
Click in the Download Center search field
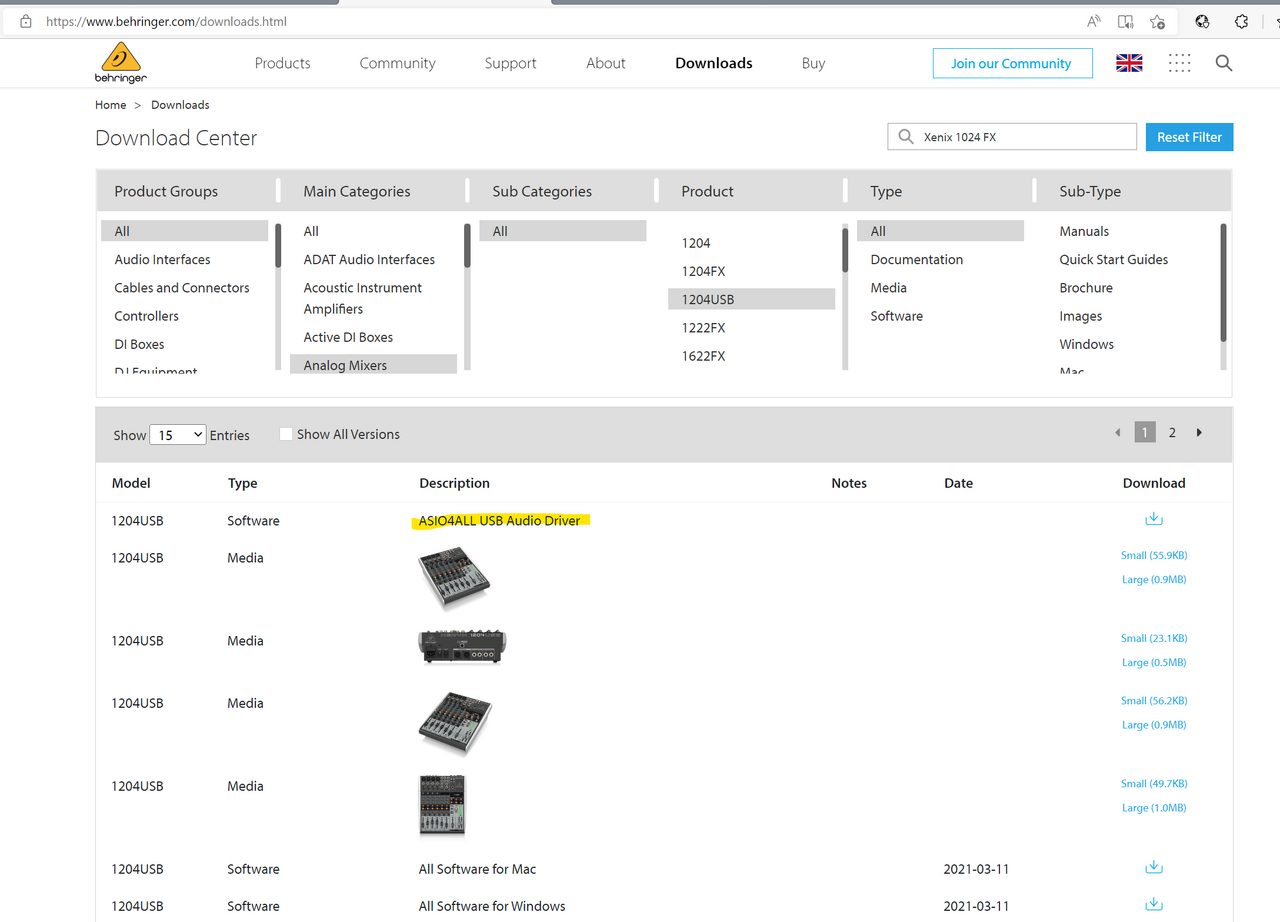pos(1012,137)
